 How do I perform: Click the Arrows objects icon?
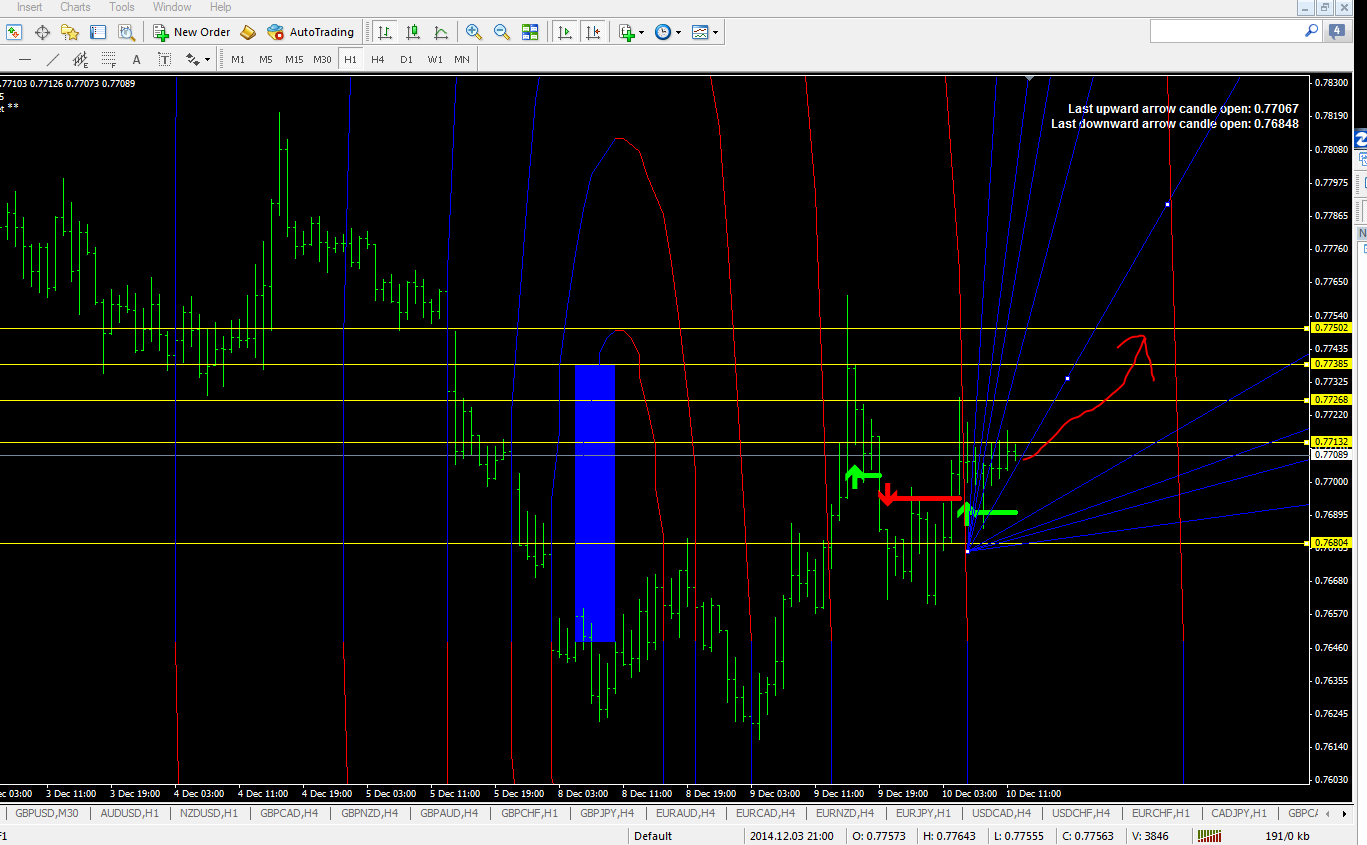(193, 59)
